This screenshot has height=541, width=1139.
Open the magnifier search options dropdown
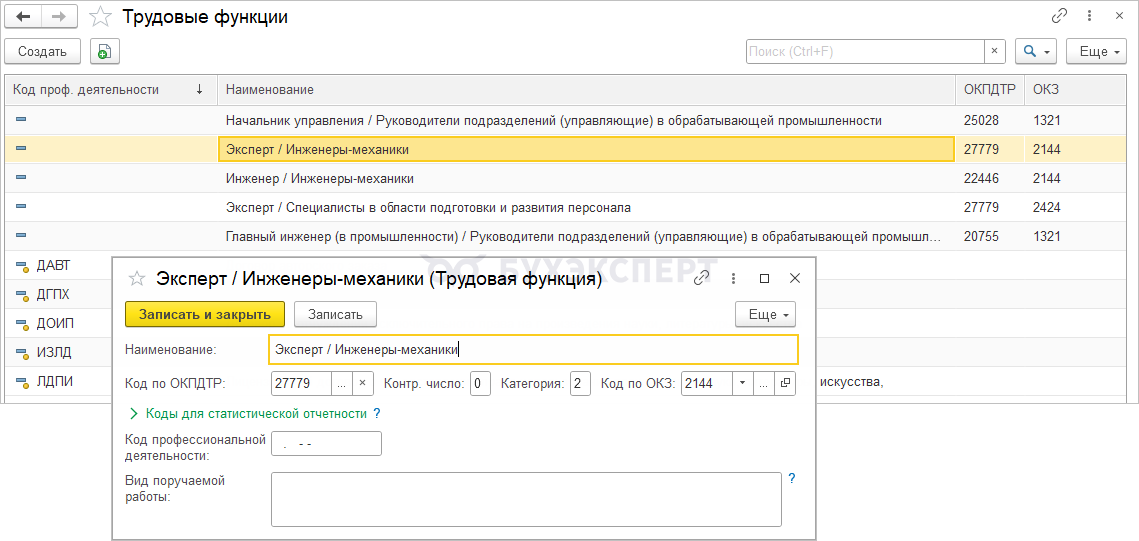1035,52
